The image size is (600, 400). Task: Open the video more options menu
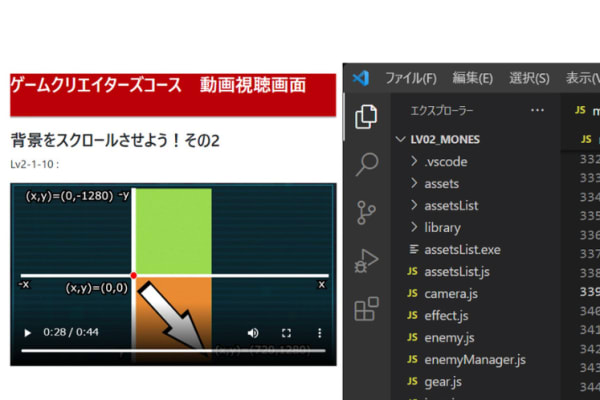320,333
